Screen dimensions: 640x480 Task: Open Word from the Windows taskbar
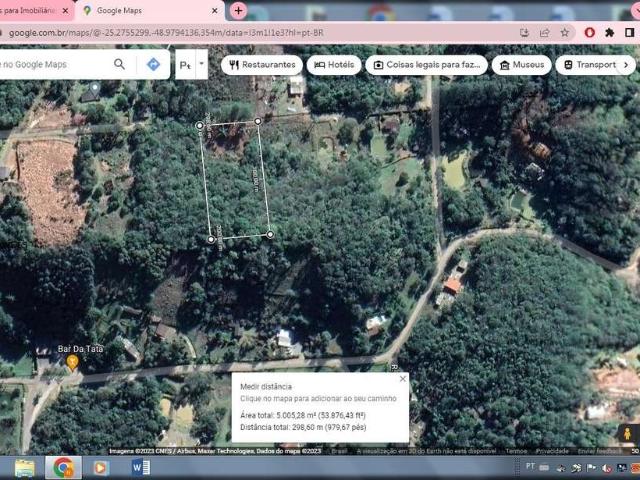click(140, 467)
